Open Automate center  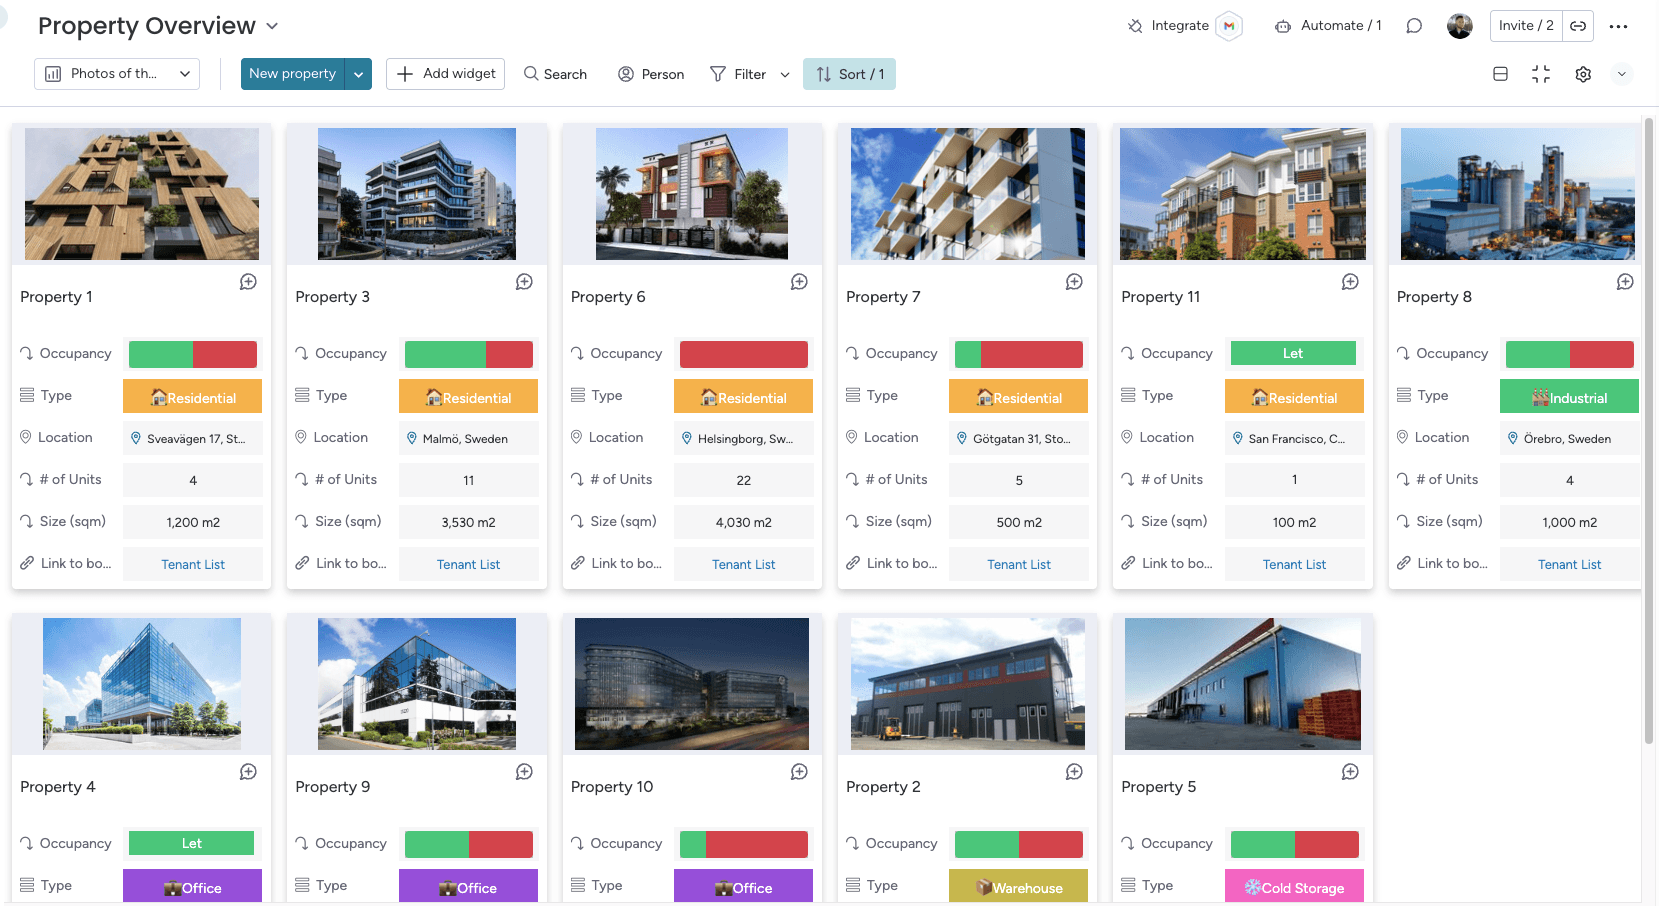point(1328,26)
